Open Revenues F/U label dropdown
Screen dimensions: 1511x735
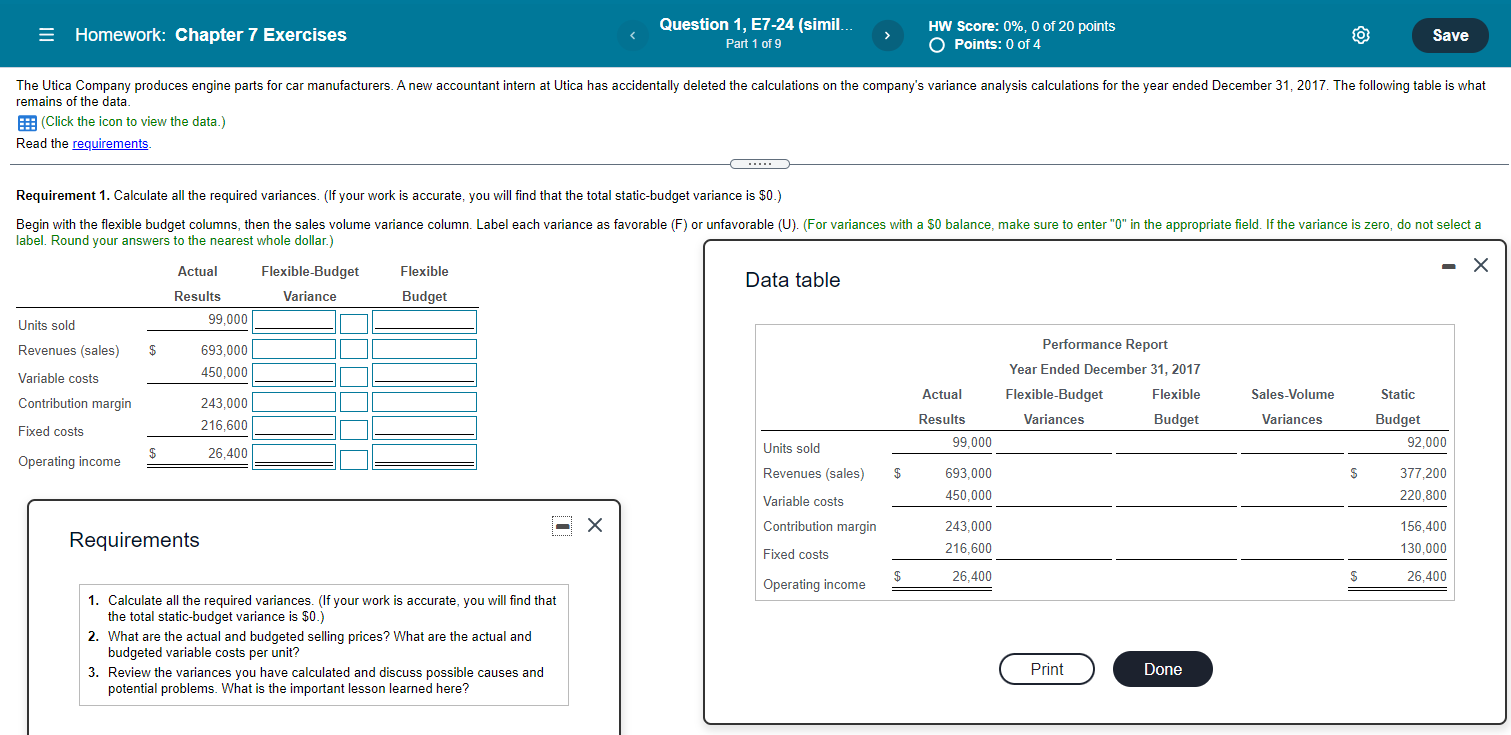[x=354, y=349]
